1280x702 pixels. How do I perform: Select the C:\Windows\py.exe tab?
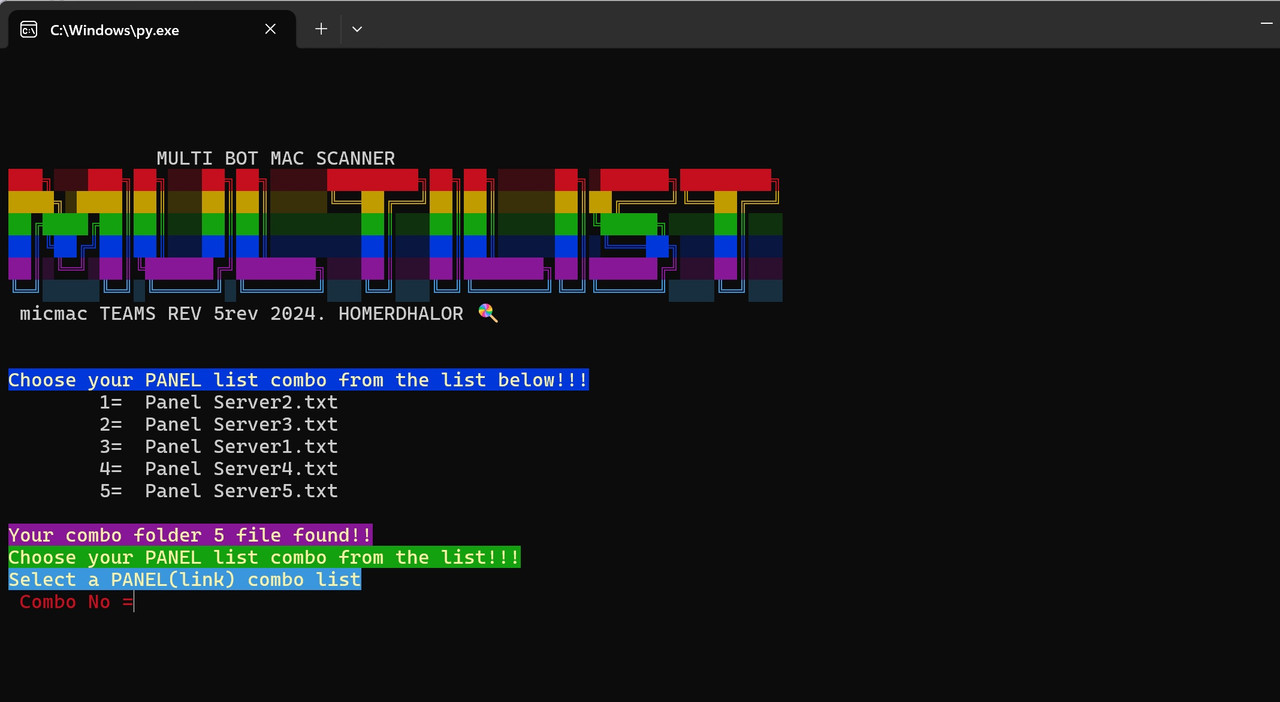pos(151,29)
